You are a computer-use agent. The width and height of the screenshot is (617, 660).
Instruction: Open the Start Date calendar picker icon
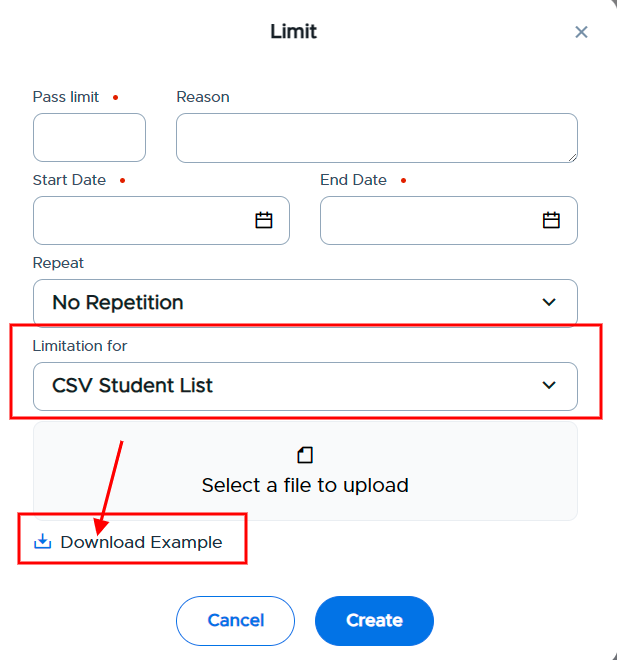264,220
